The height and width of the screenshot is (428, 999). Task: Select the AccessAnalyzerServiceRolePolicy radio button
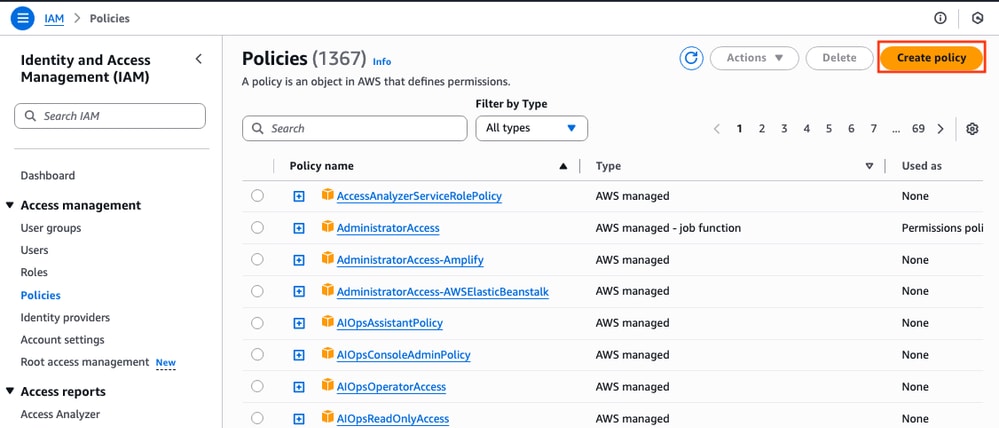[257, 196]
